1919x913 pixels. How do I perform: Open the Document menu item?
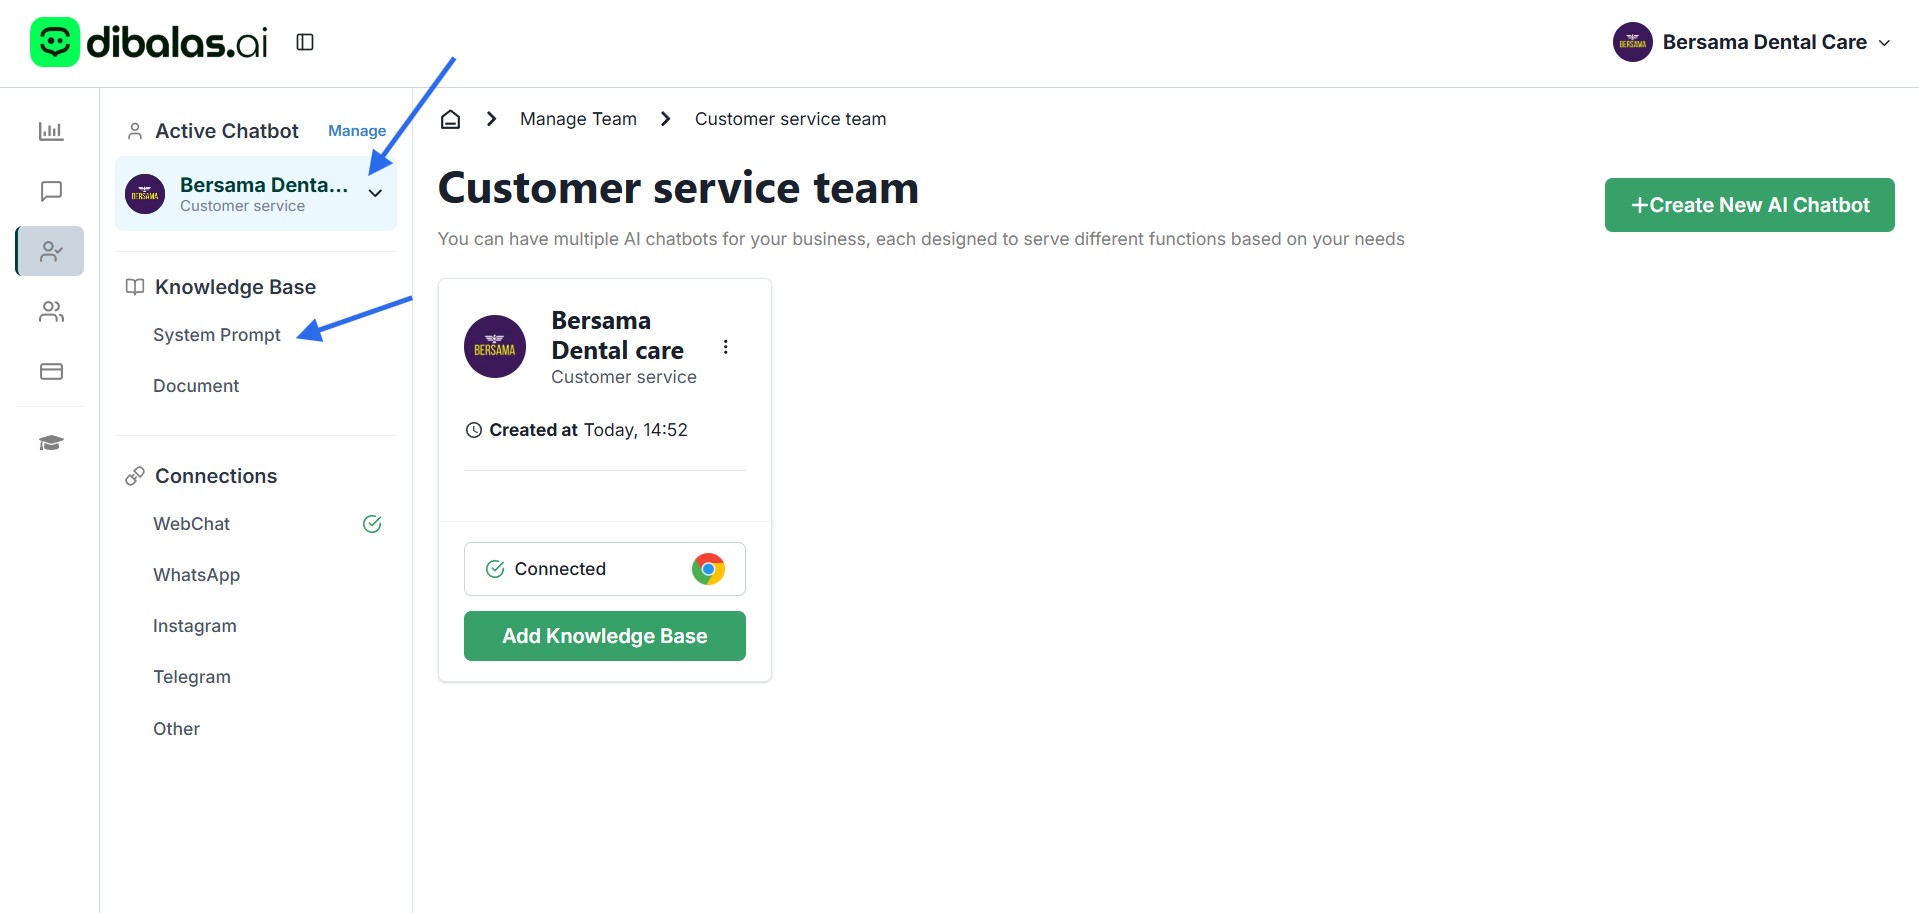pos(196,386)
